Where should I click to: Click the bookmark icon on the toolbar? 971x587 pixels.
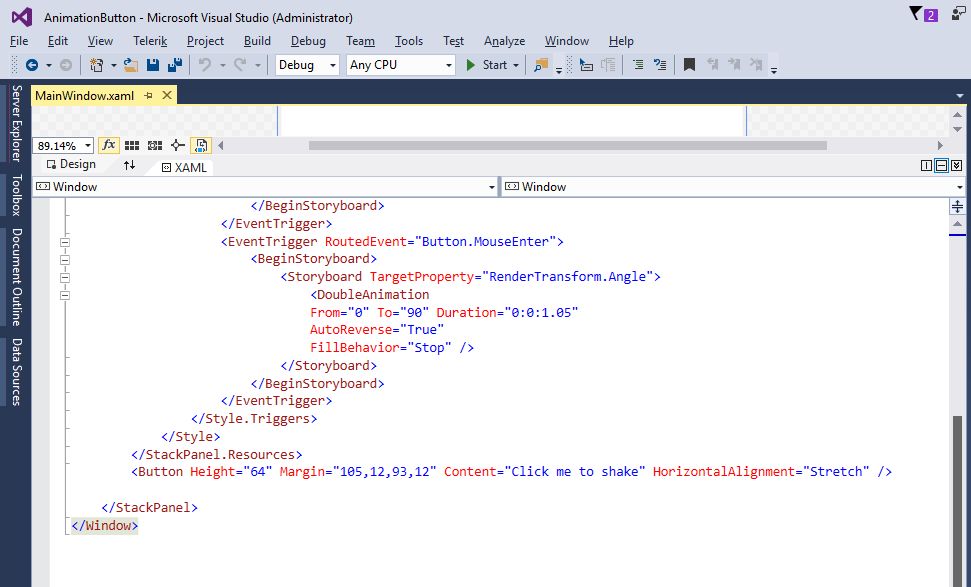pos(689,65)
